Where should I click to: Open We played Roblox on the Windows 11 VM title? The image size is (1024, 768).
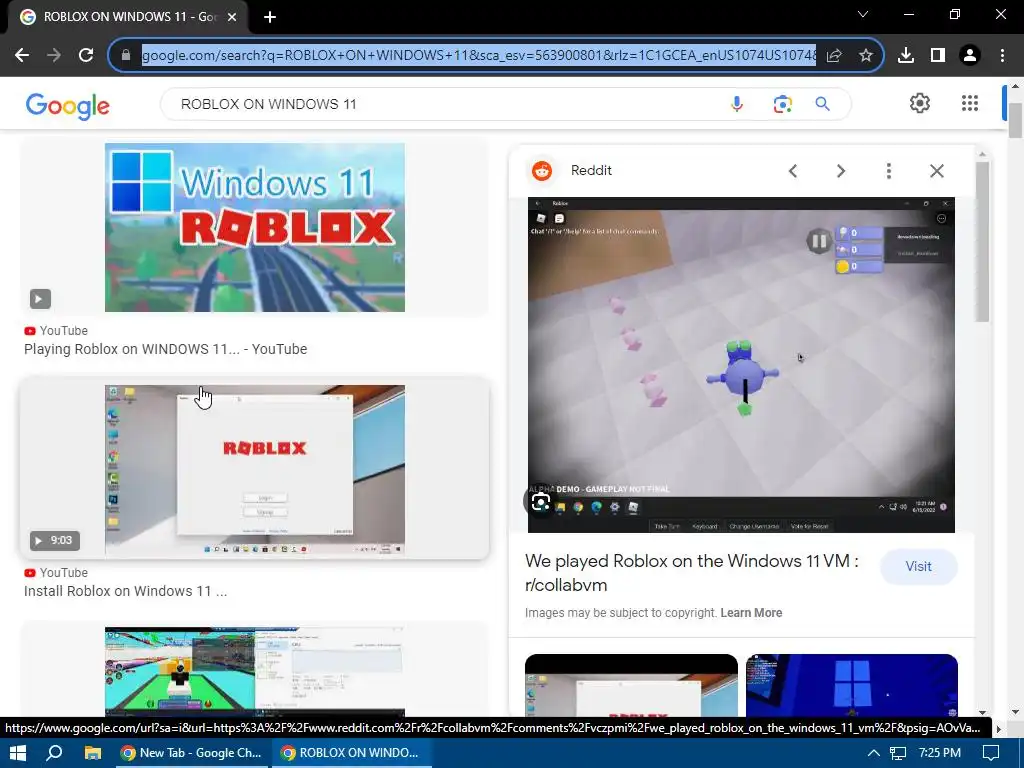click(692, 573)
